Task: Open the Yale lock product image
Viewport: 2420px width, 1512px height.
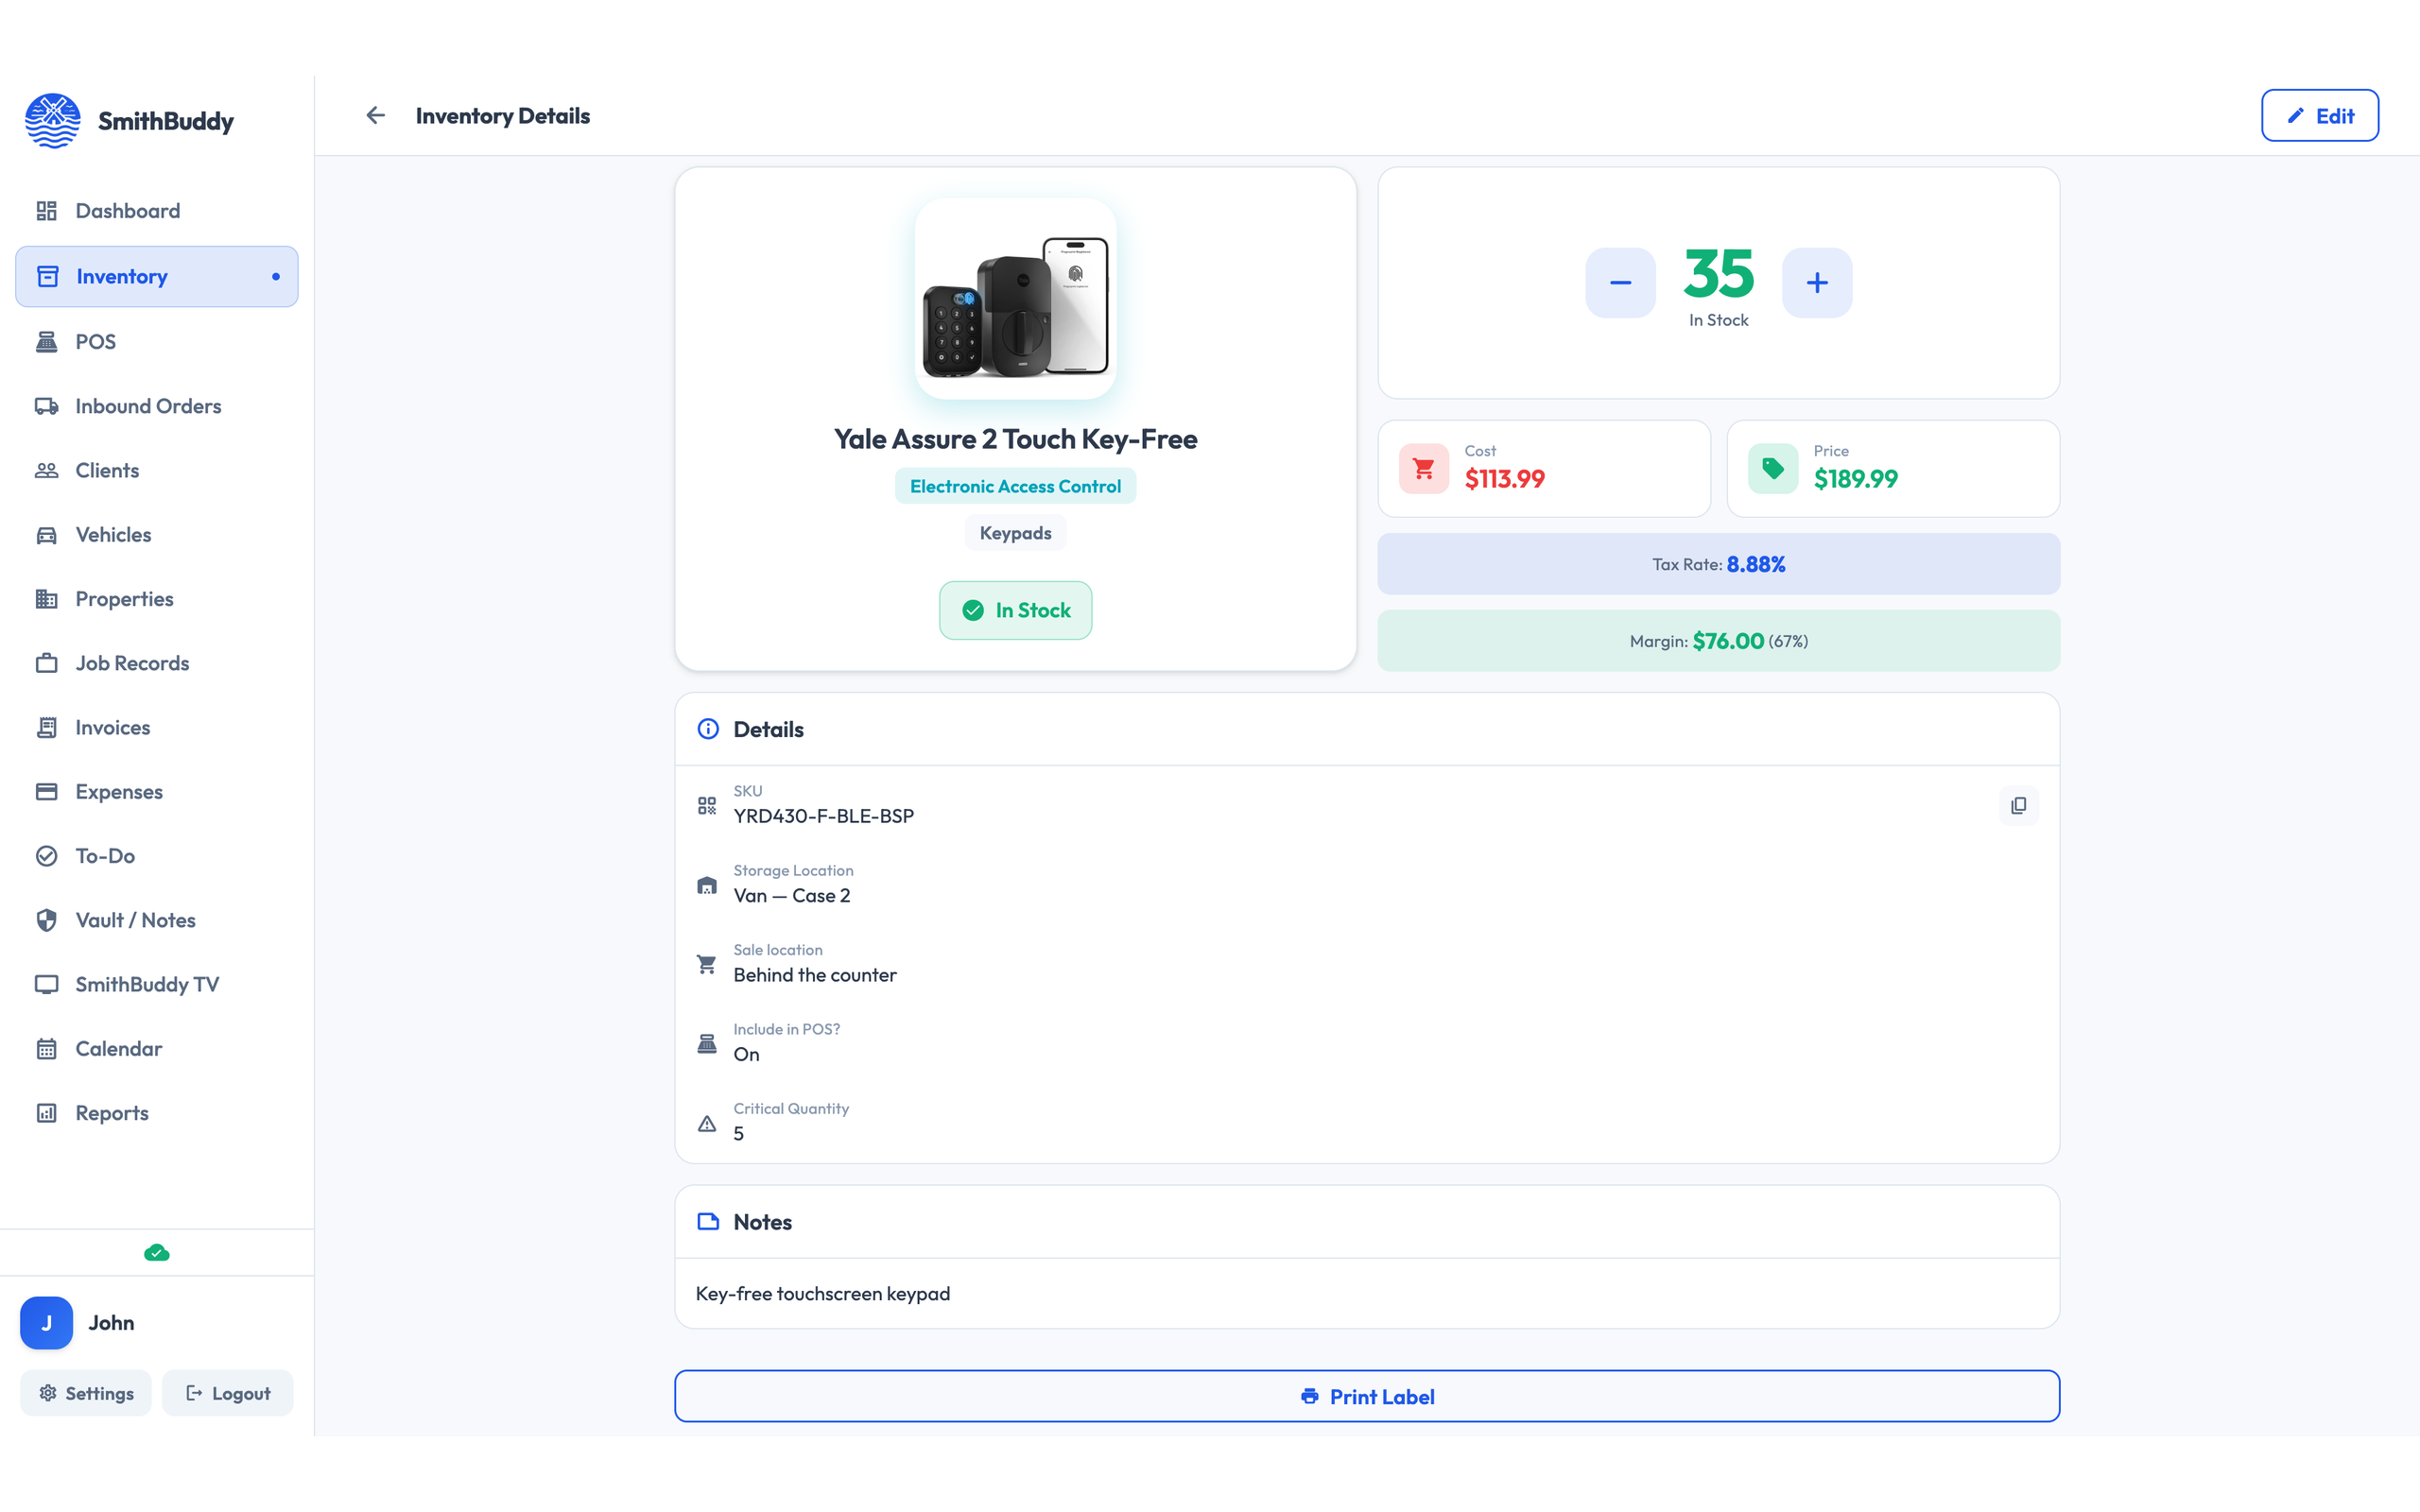Action: (1015, 299)
